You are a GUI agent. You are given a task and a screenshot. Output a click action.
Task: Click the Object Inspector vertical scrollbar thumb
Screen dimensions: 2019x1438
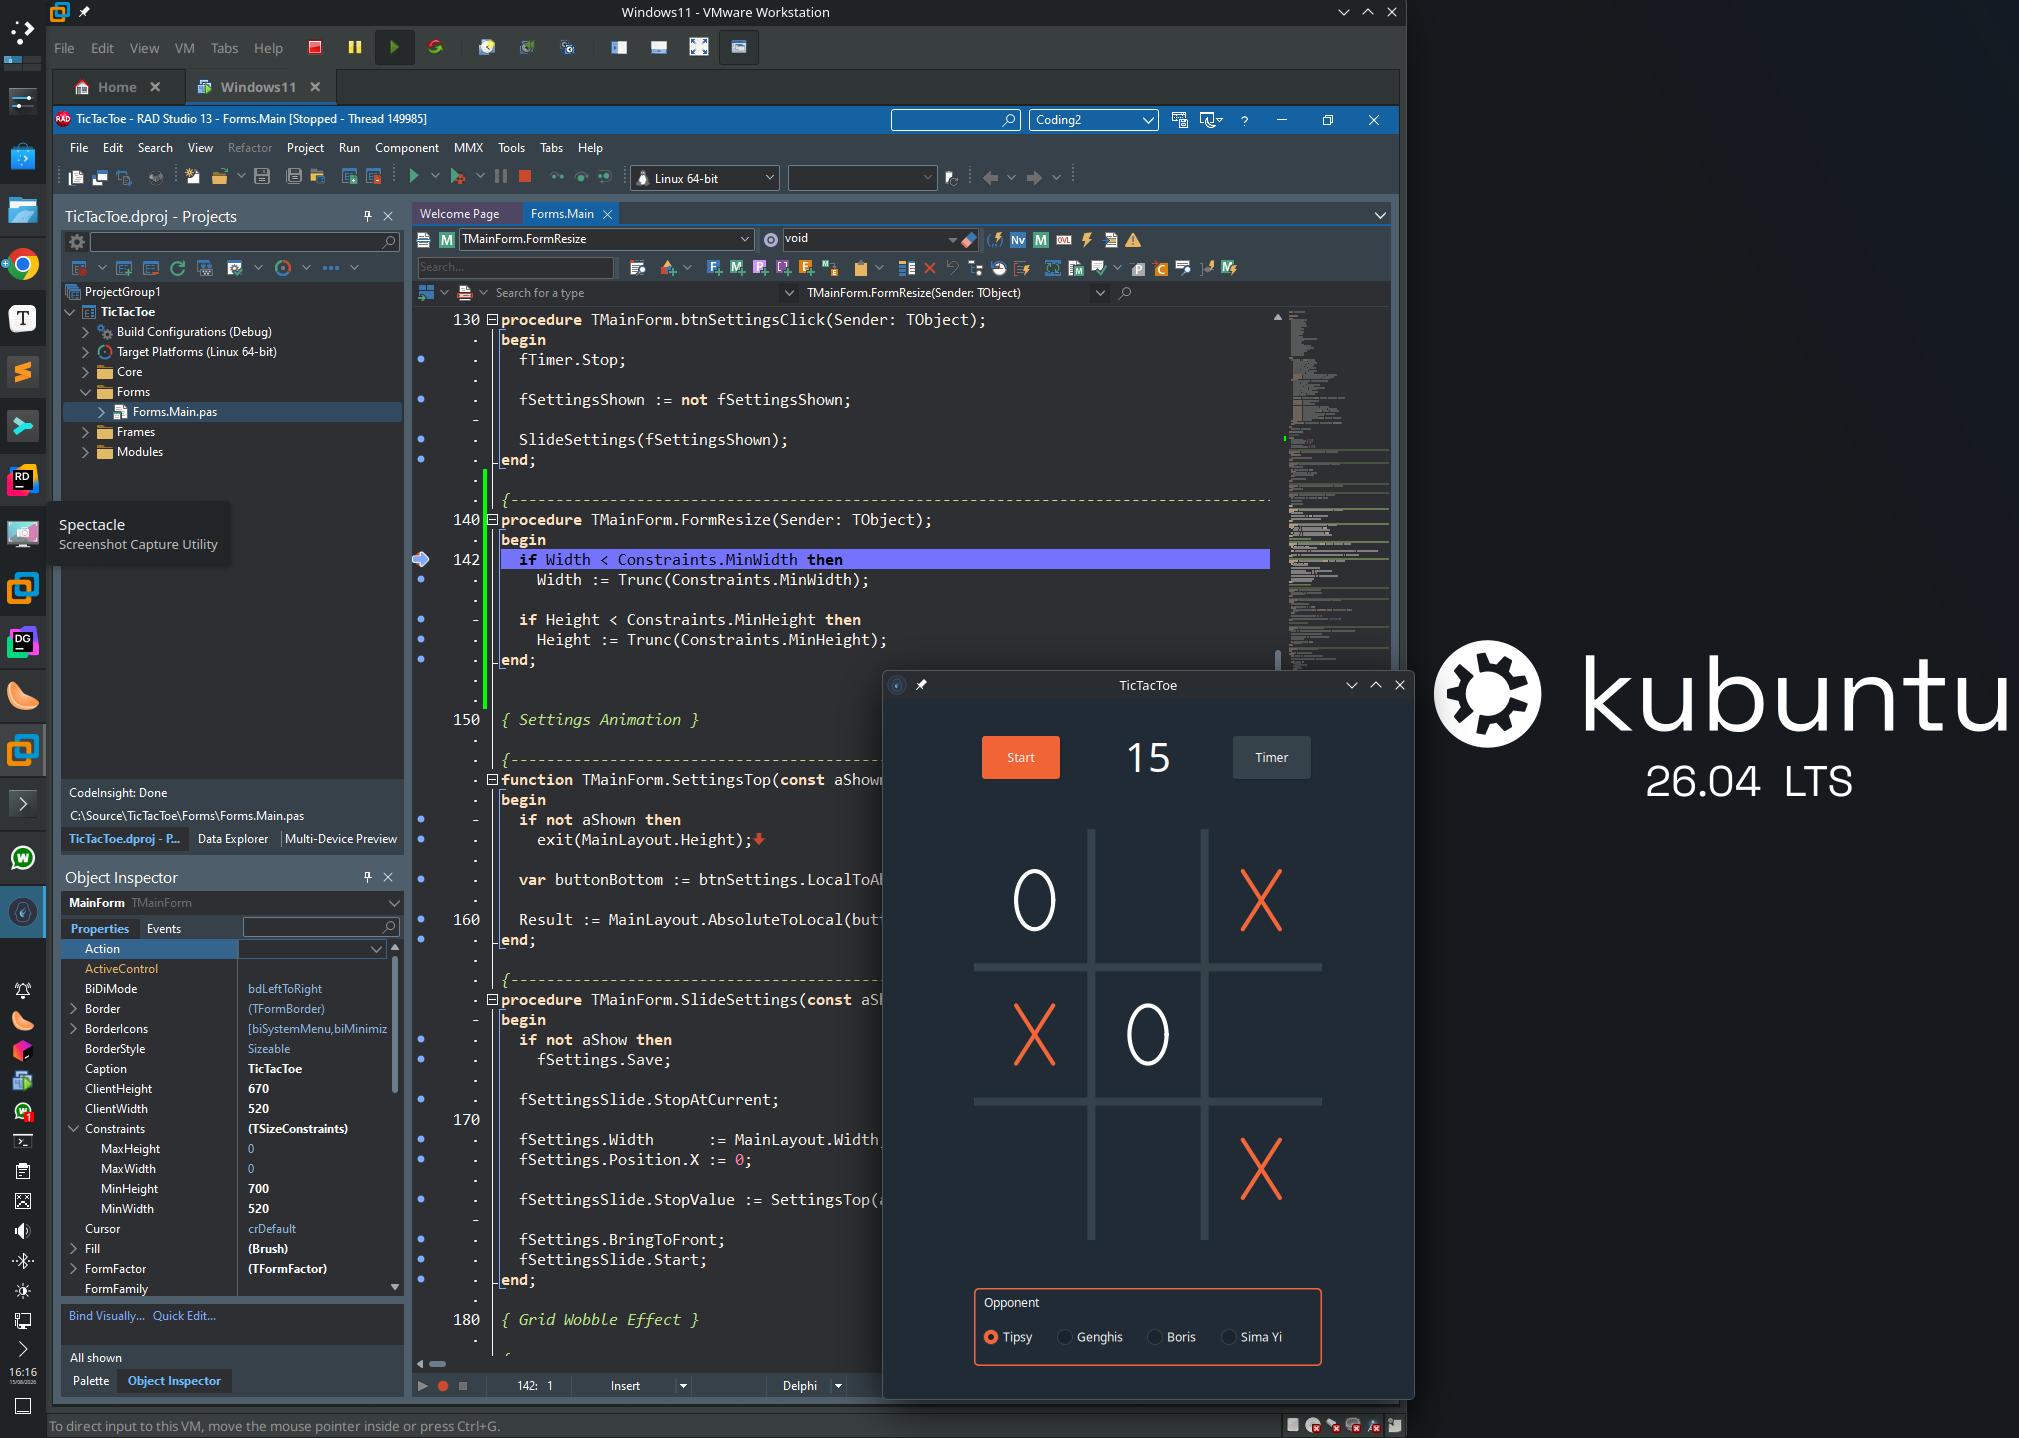click(x=395, y=1025)
